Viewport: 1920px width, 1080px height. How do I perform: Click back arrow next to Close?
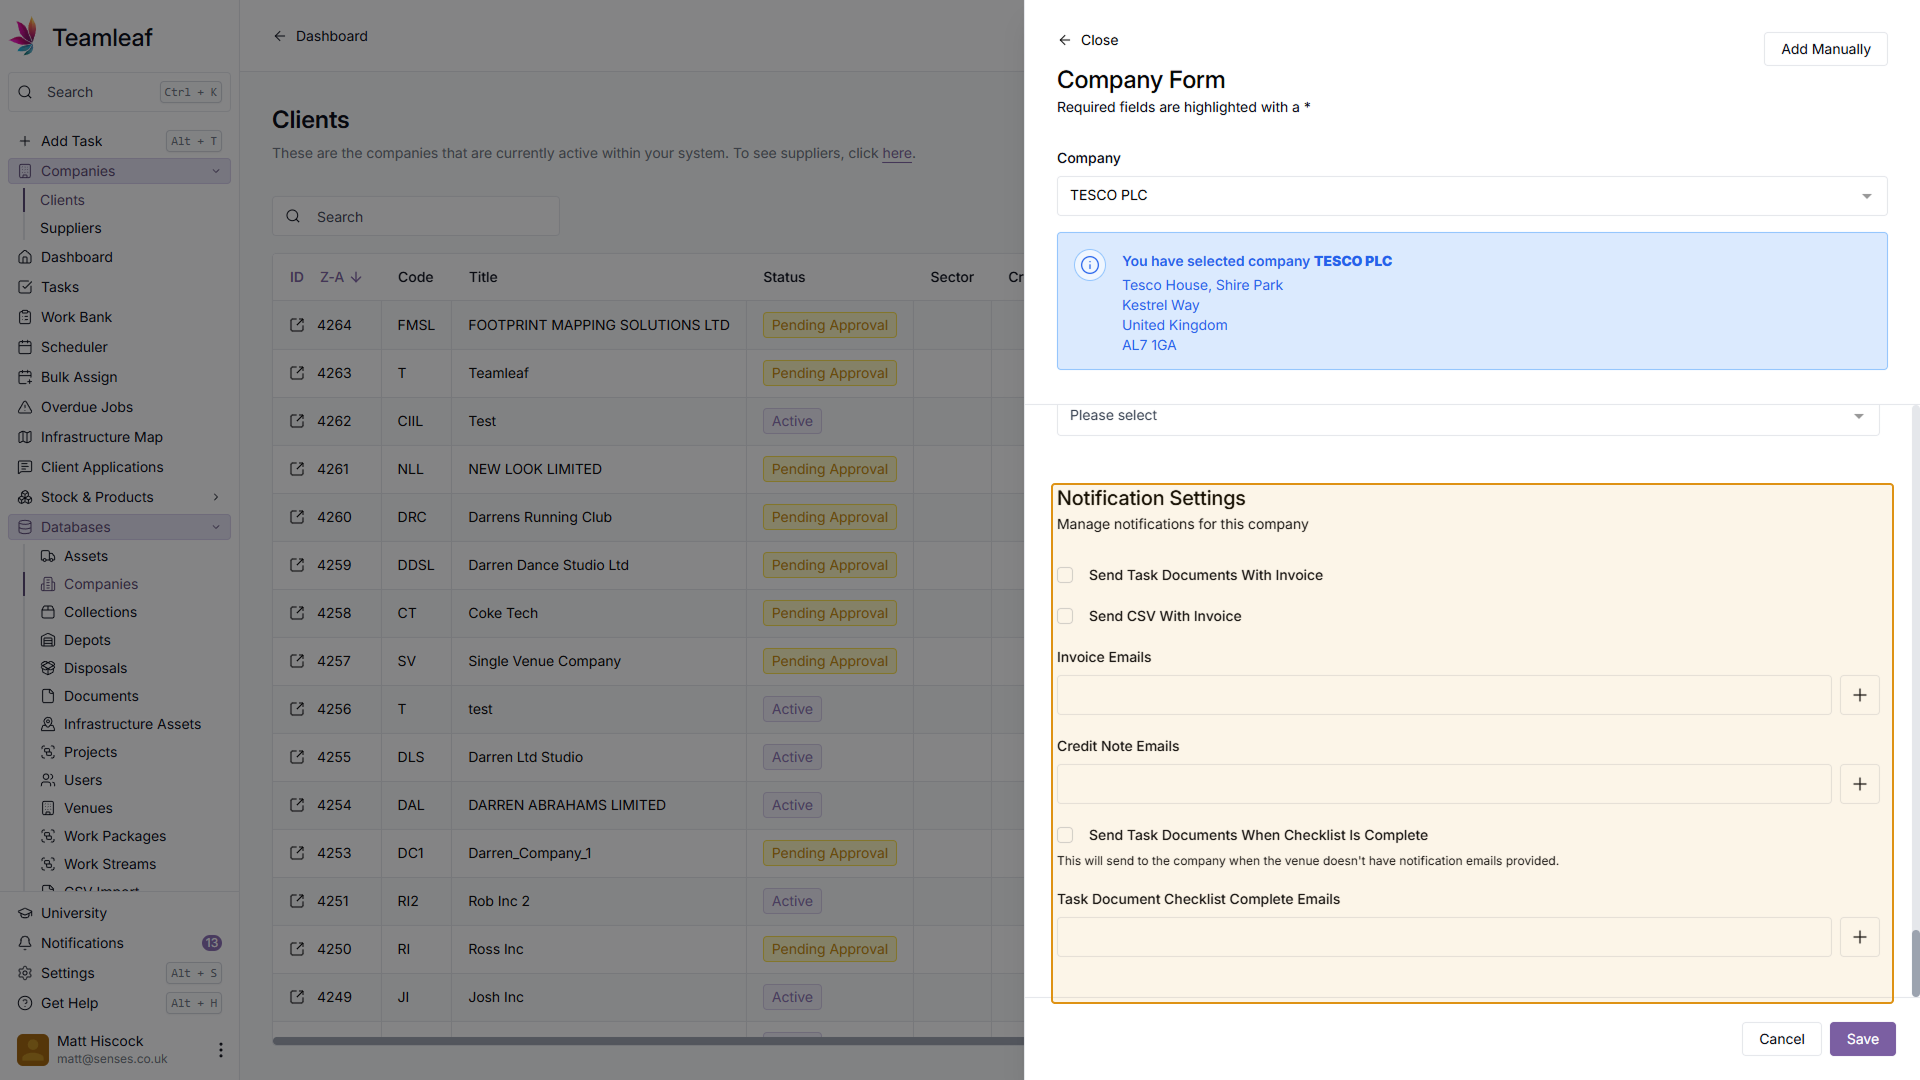(x=1064, y=40)
